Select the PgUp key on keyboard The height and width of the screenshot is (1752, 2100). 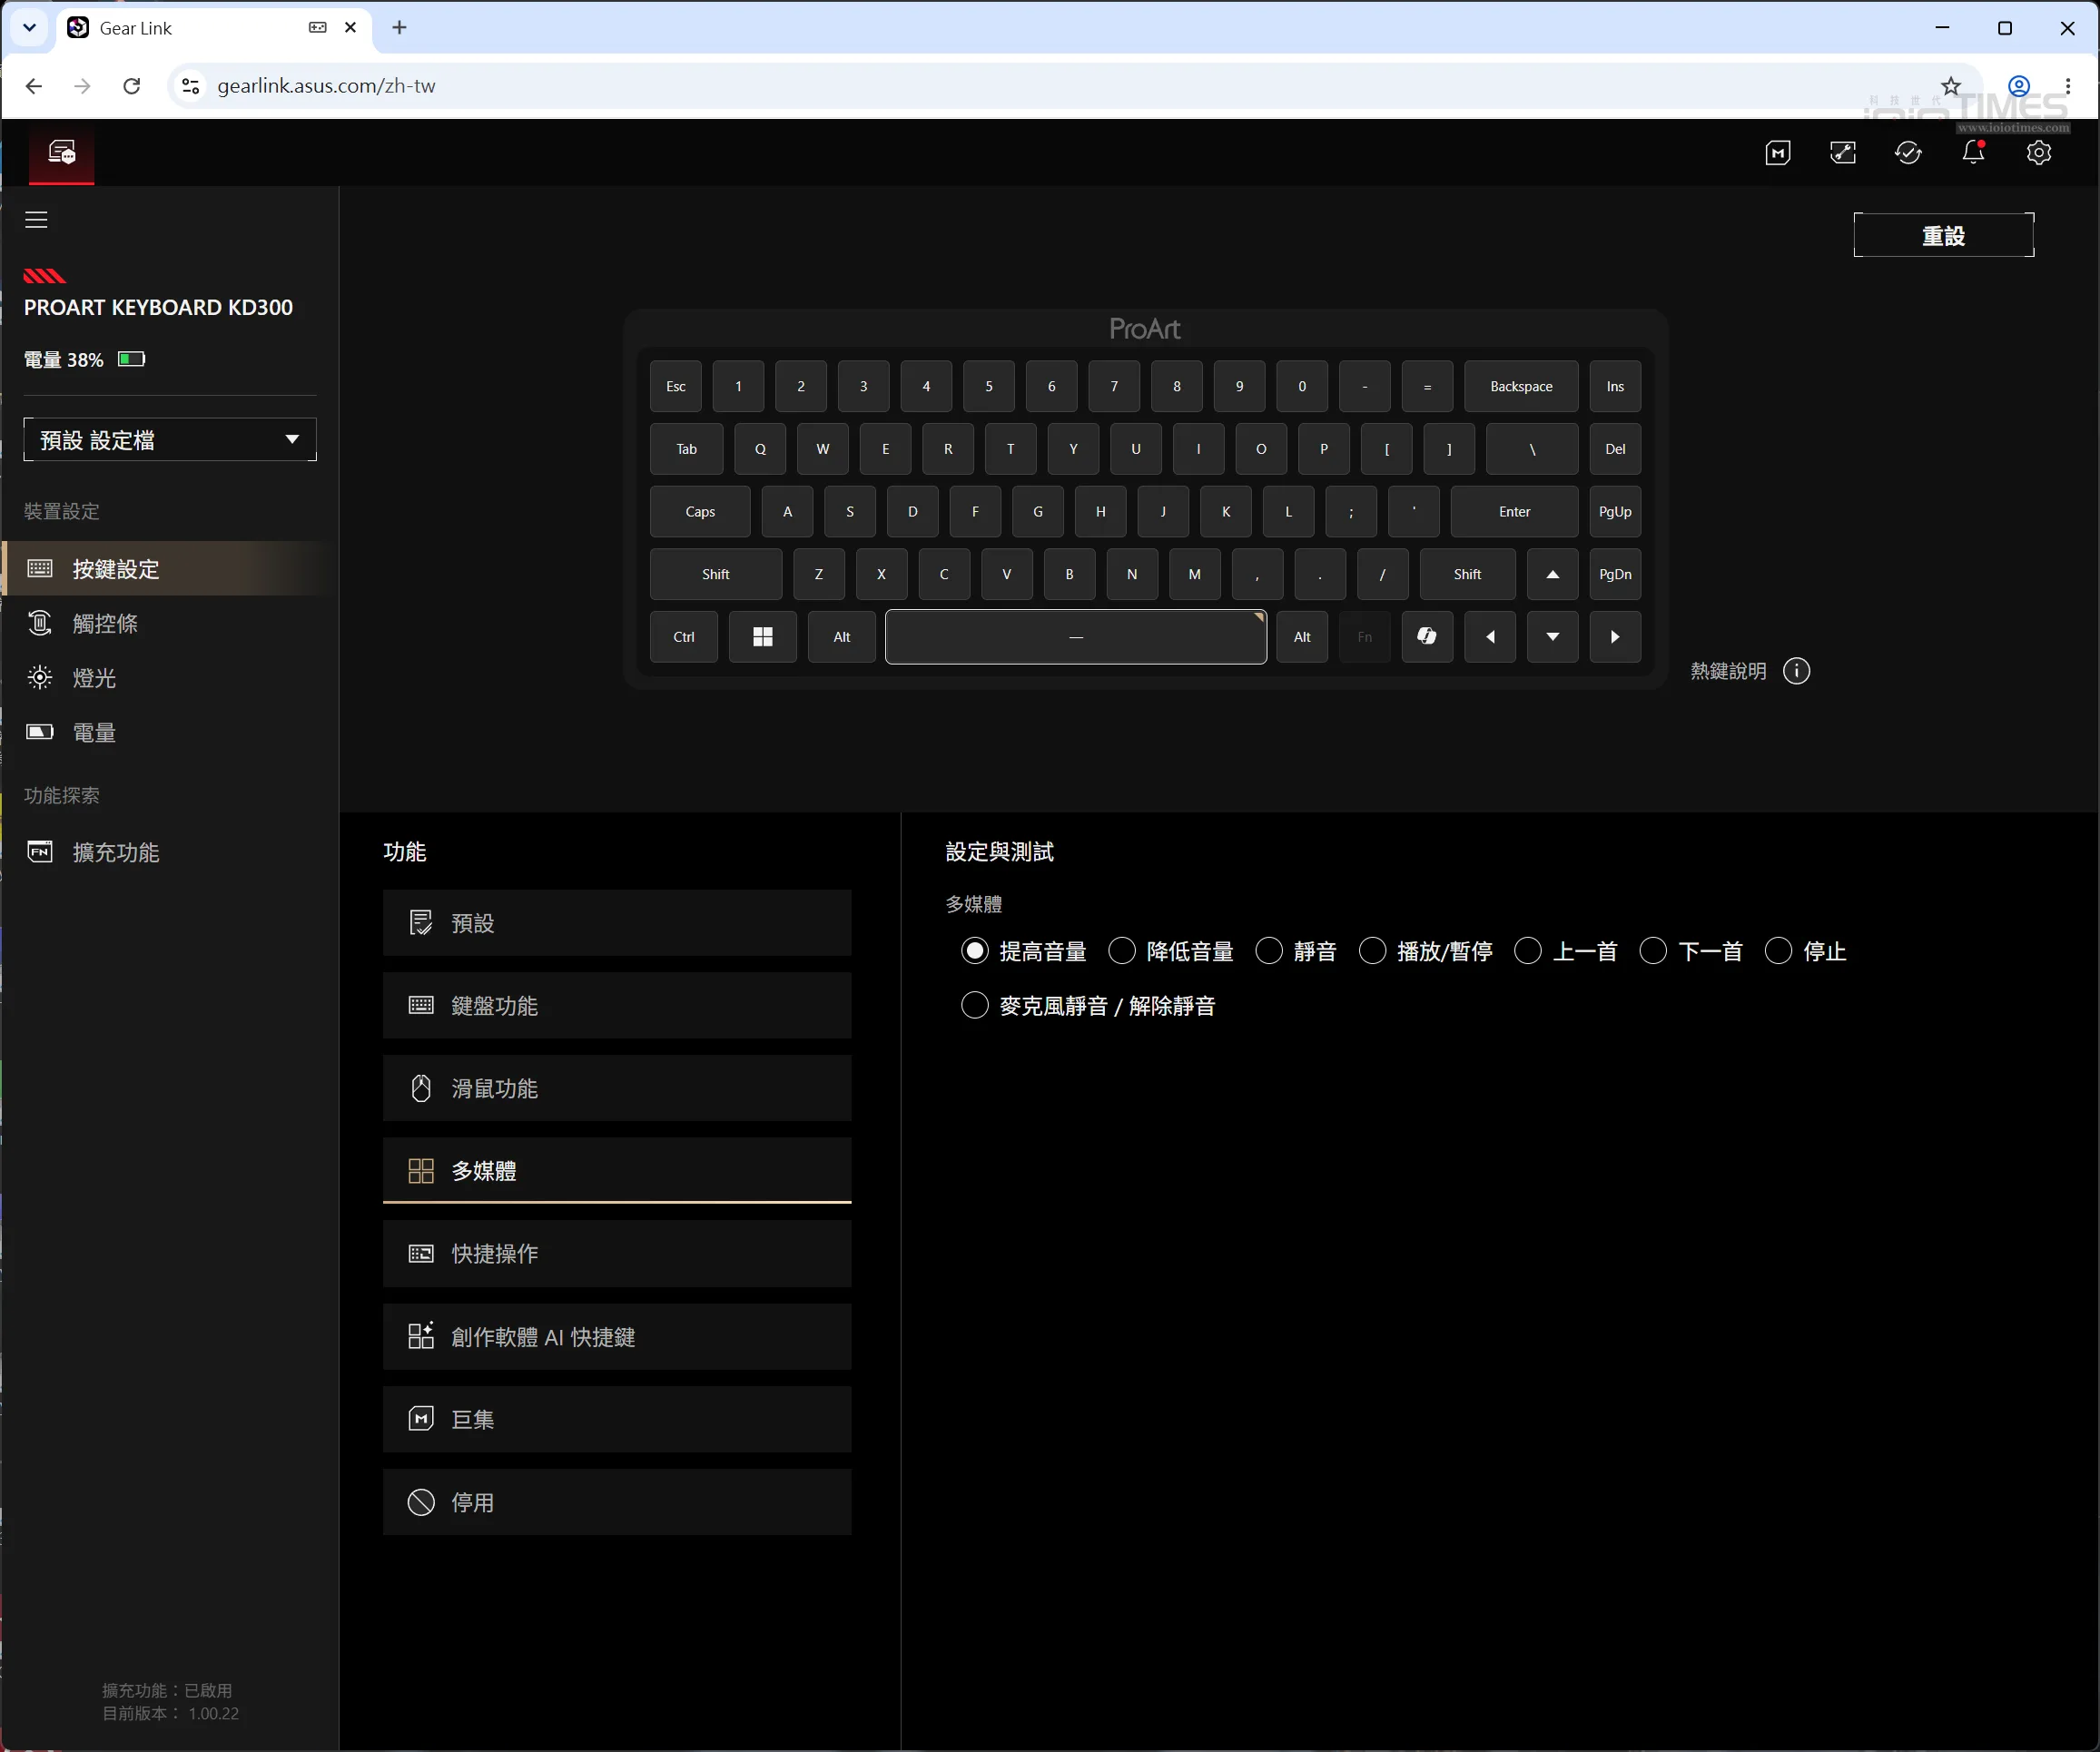pos(1615,512)
